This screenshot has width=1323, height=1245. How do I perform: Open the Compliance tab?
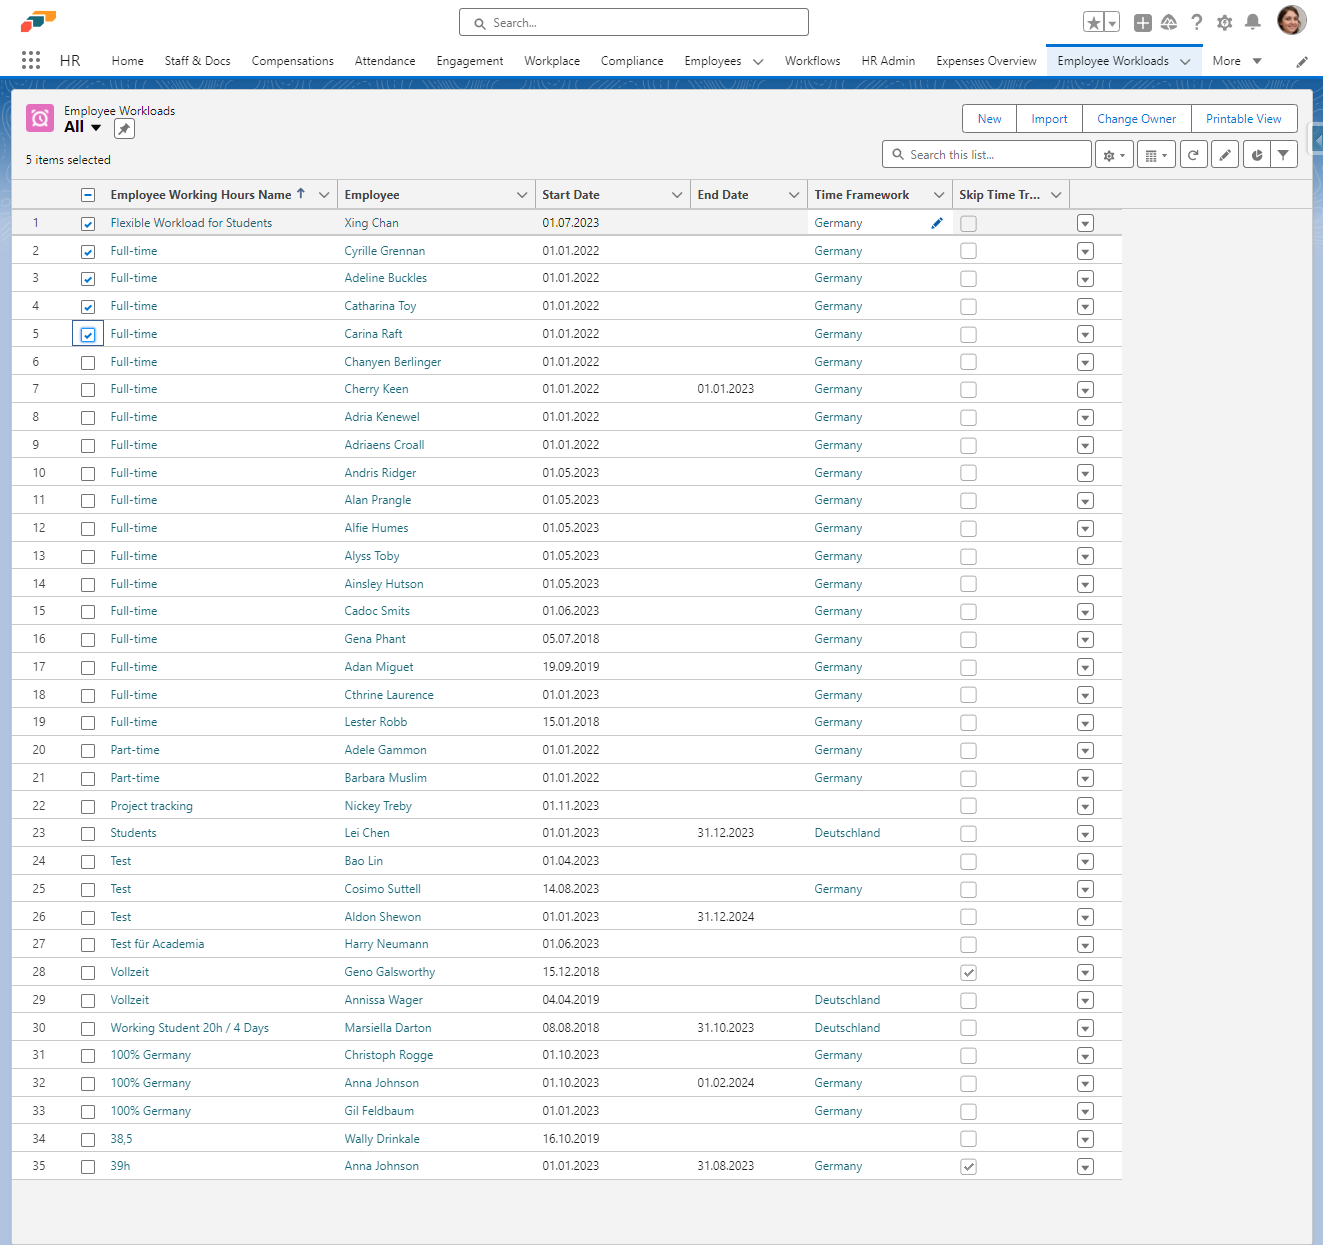click(x=632, y=61)
